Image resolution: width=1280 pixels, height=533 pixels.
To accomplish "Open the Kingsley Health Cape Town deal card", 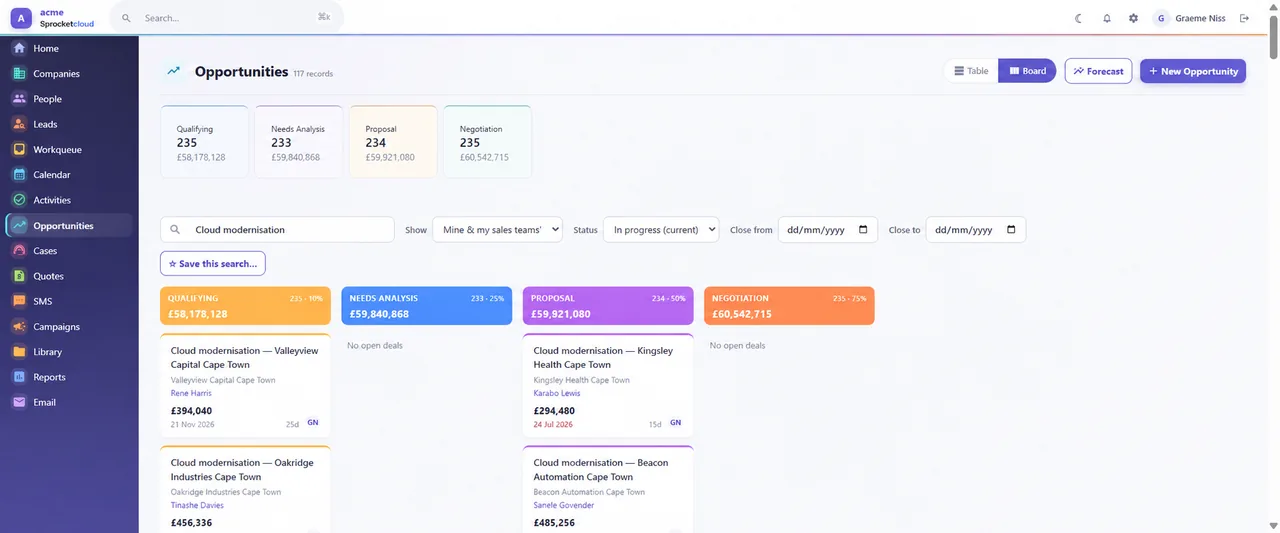I will click(x=608, y=386).
